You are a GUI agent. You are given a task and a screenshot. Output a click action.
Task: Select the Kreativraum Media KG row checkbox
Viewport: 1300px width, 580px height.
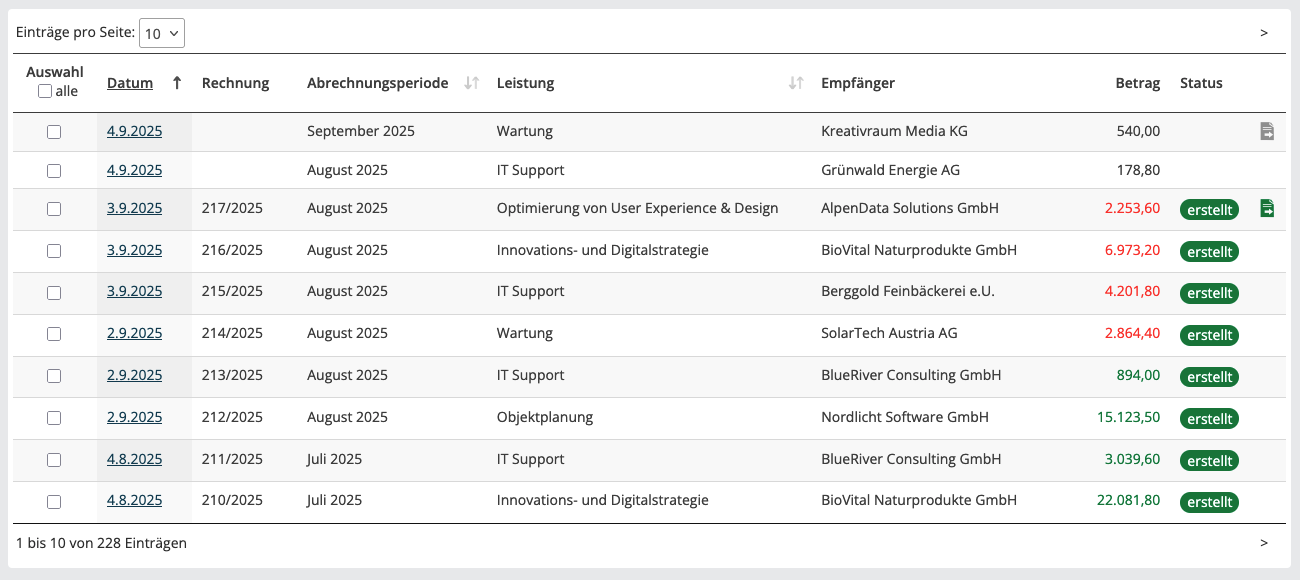click(x=54, y=132)
